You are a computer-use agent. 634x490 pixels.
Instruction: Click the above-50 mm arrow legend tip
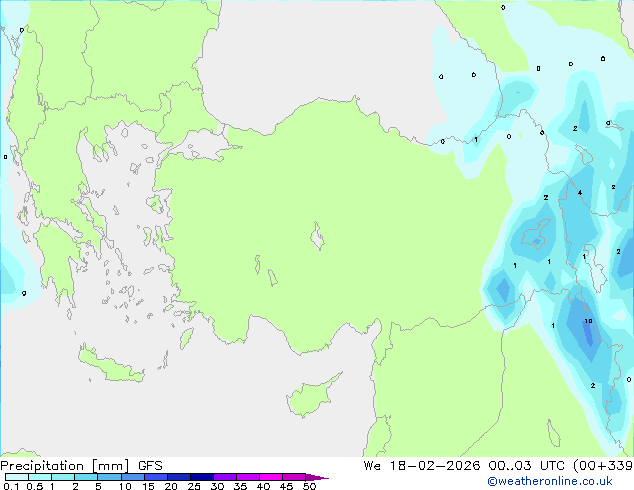coord(317,477)
